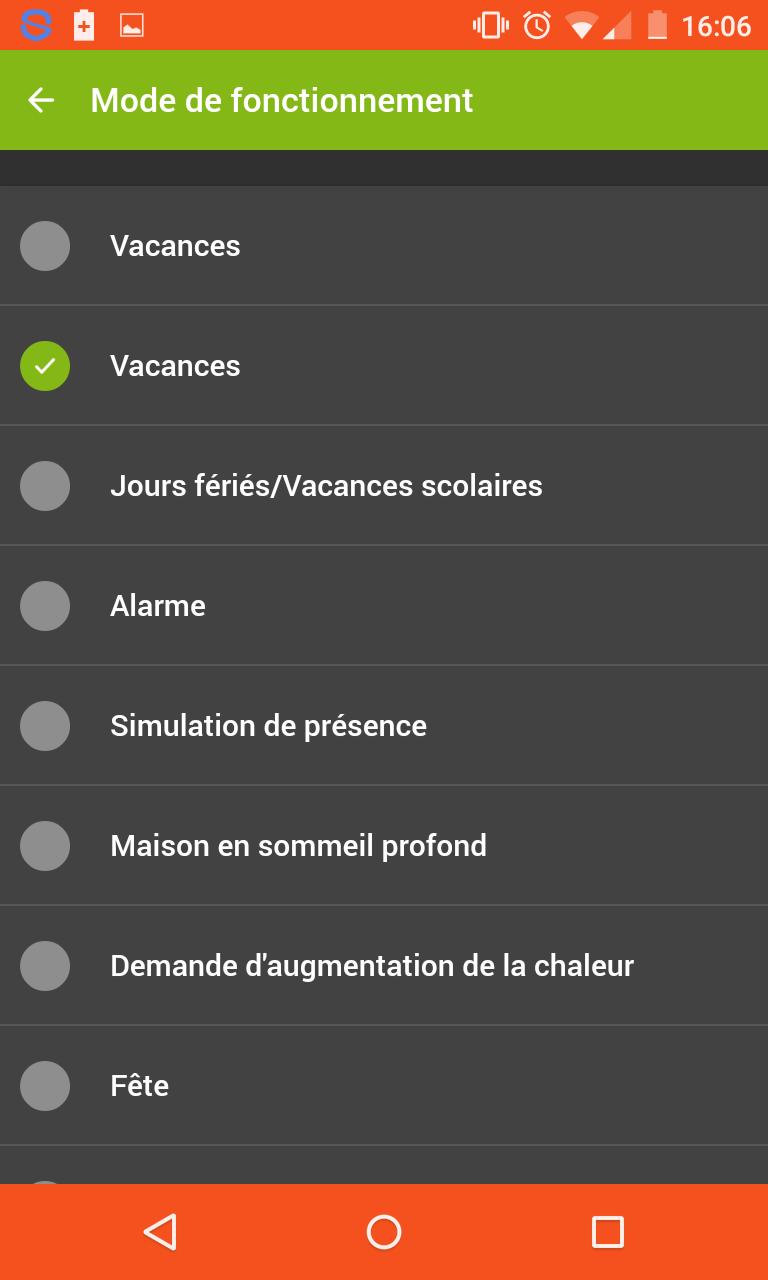Tap the alarm clock status icon
This screenshot has height=1280, width=768.
[537, 25]
